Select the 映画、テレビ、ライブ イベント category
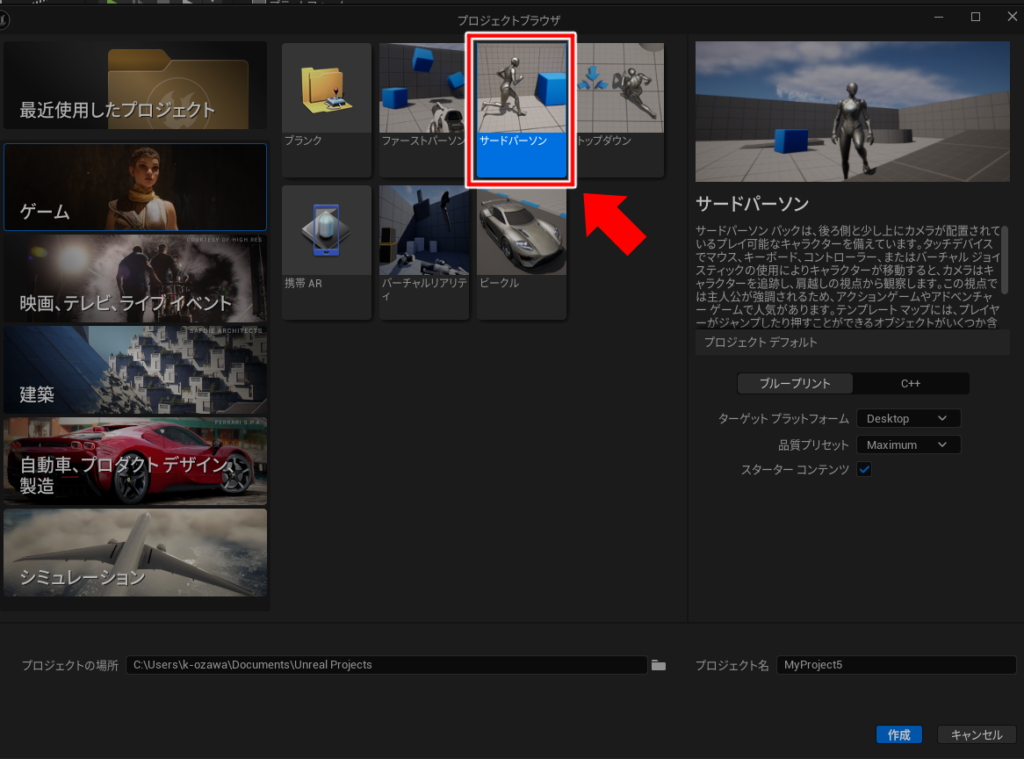 (x=135, y=279)
